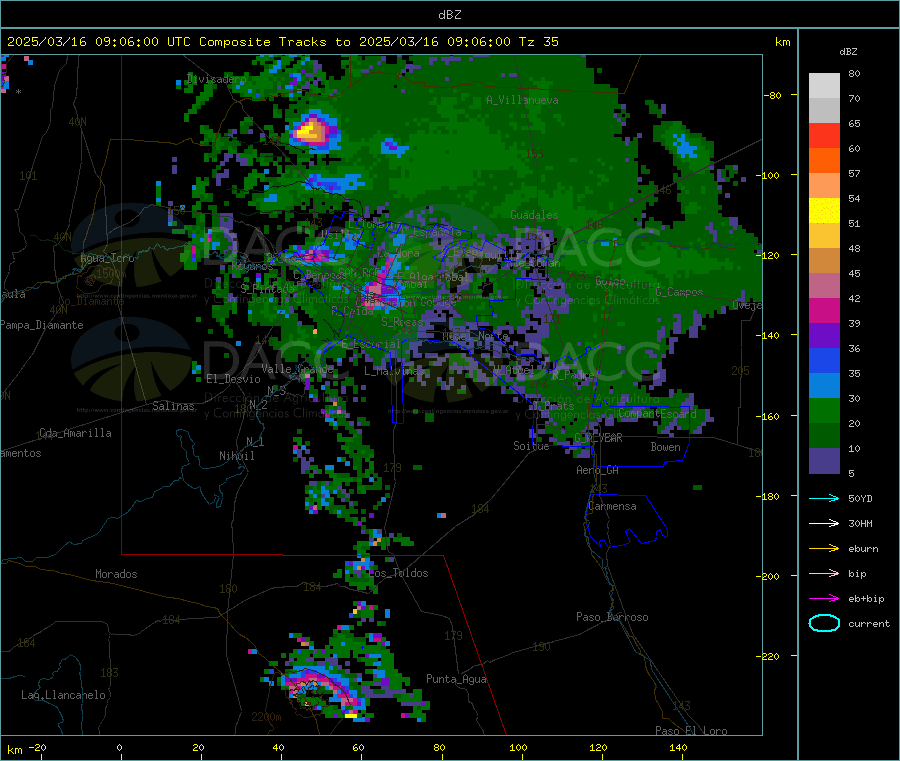Pick the dark green swatch between 20 and 10 dBZ
This screenshot has width=900, height=761.
pyautogui.click(x=824, y=436)
